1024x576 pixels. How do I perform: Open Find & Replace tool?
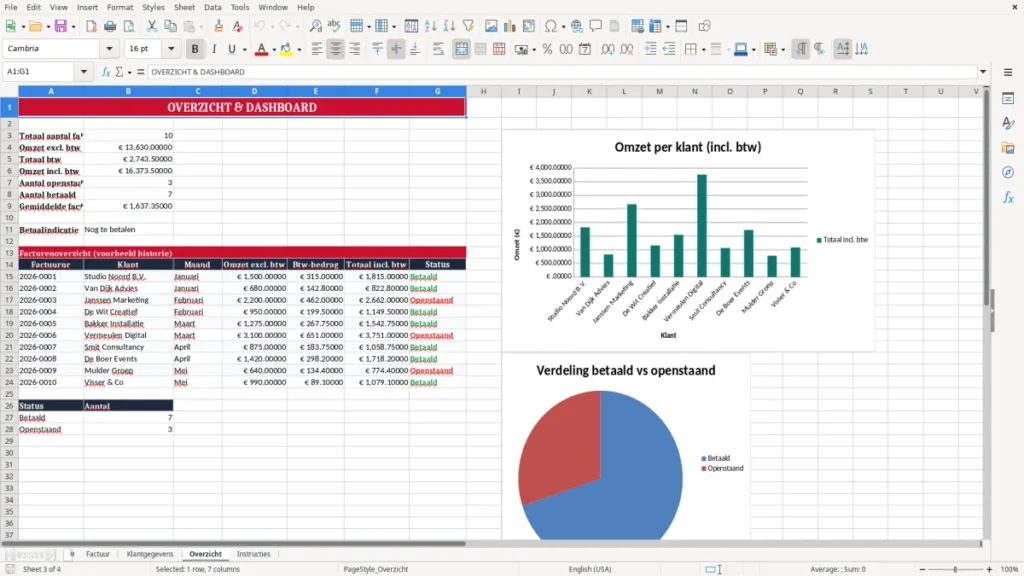315,26
